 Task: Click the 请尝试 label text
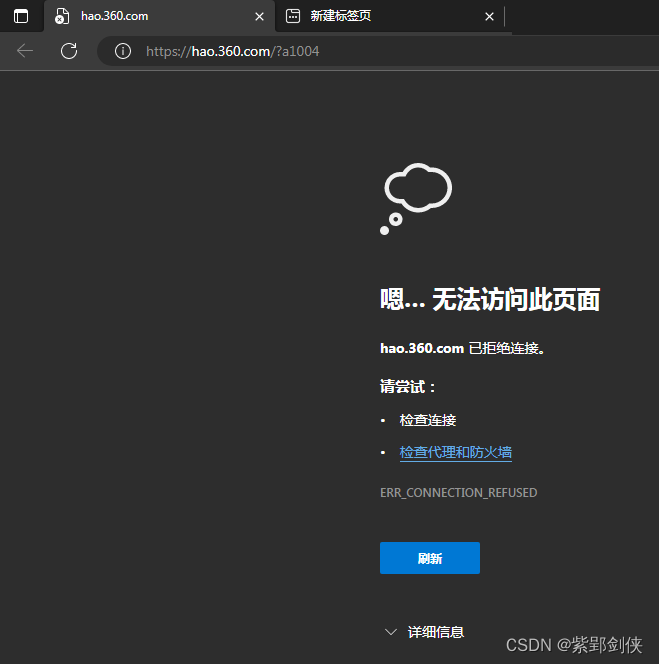[x=407, y=386]
